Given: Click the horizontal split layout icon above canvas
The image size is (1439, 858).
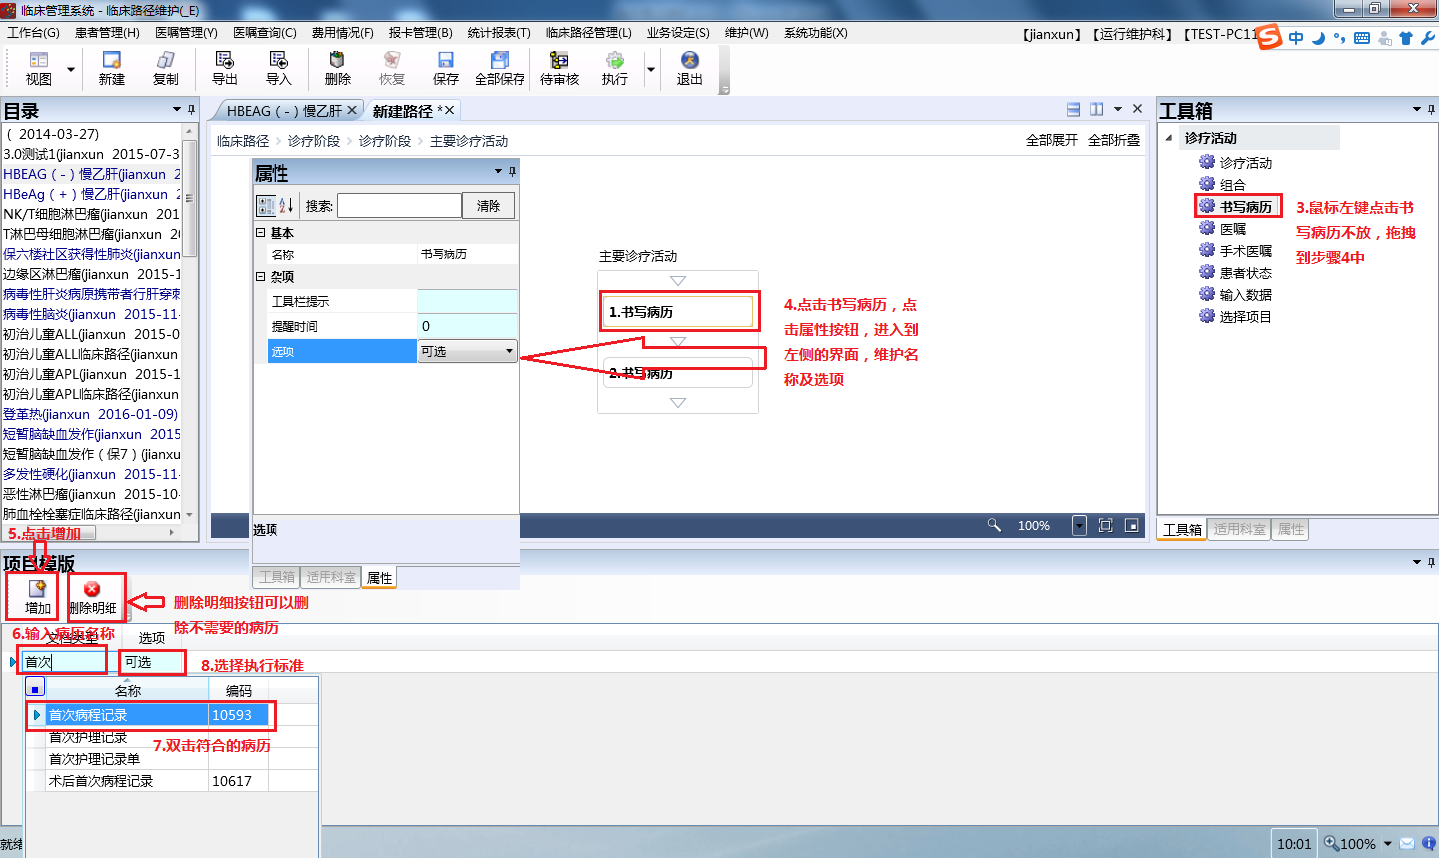Looking at the screenshot, I should [1073, 110].
